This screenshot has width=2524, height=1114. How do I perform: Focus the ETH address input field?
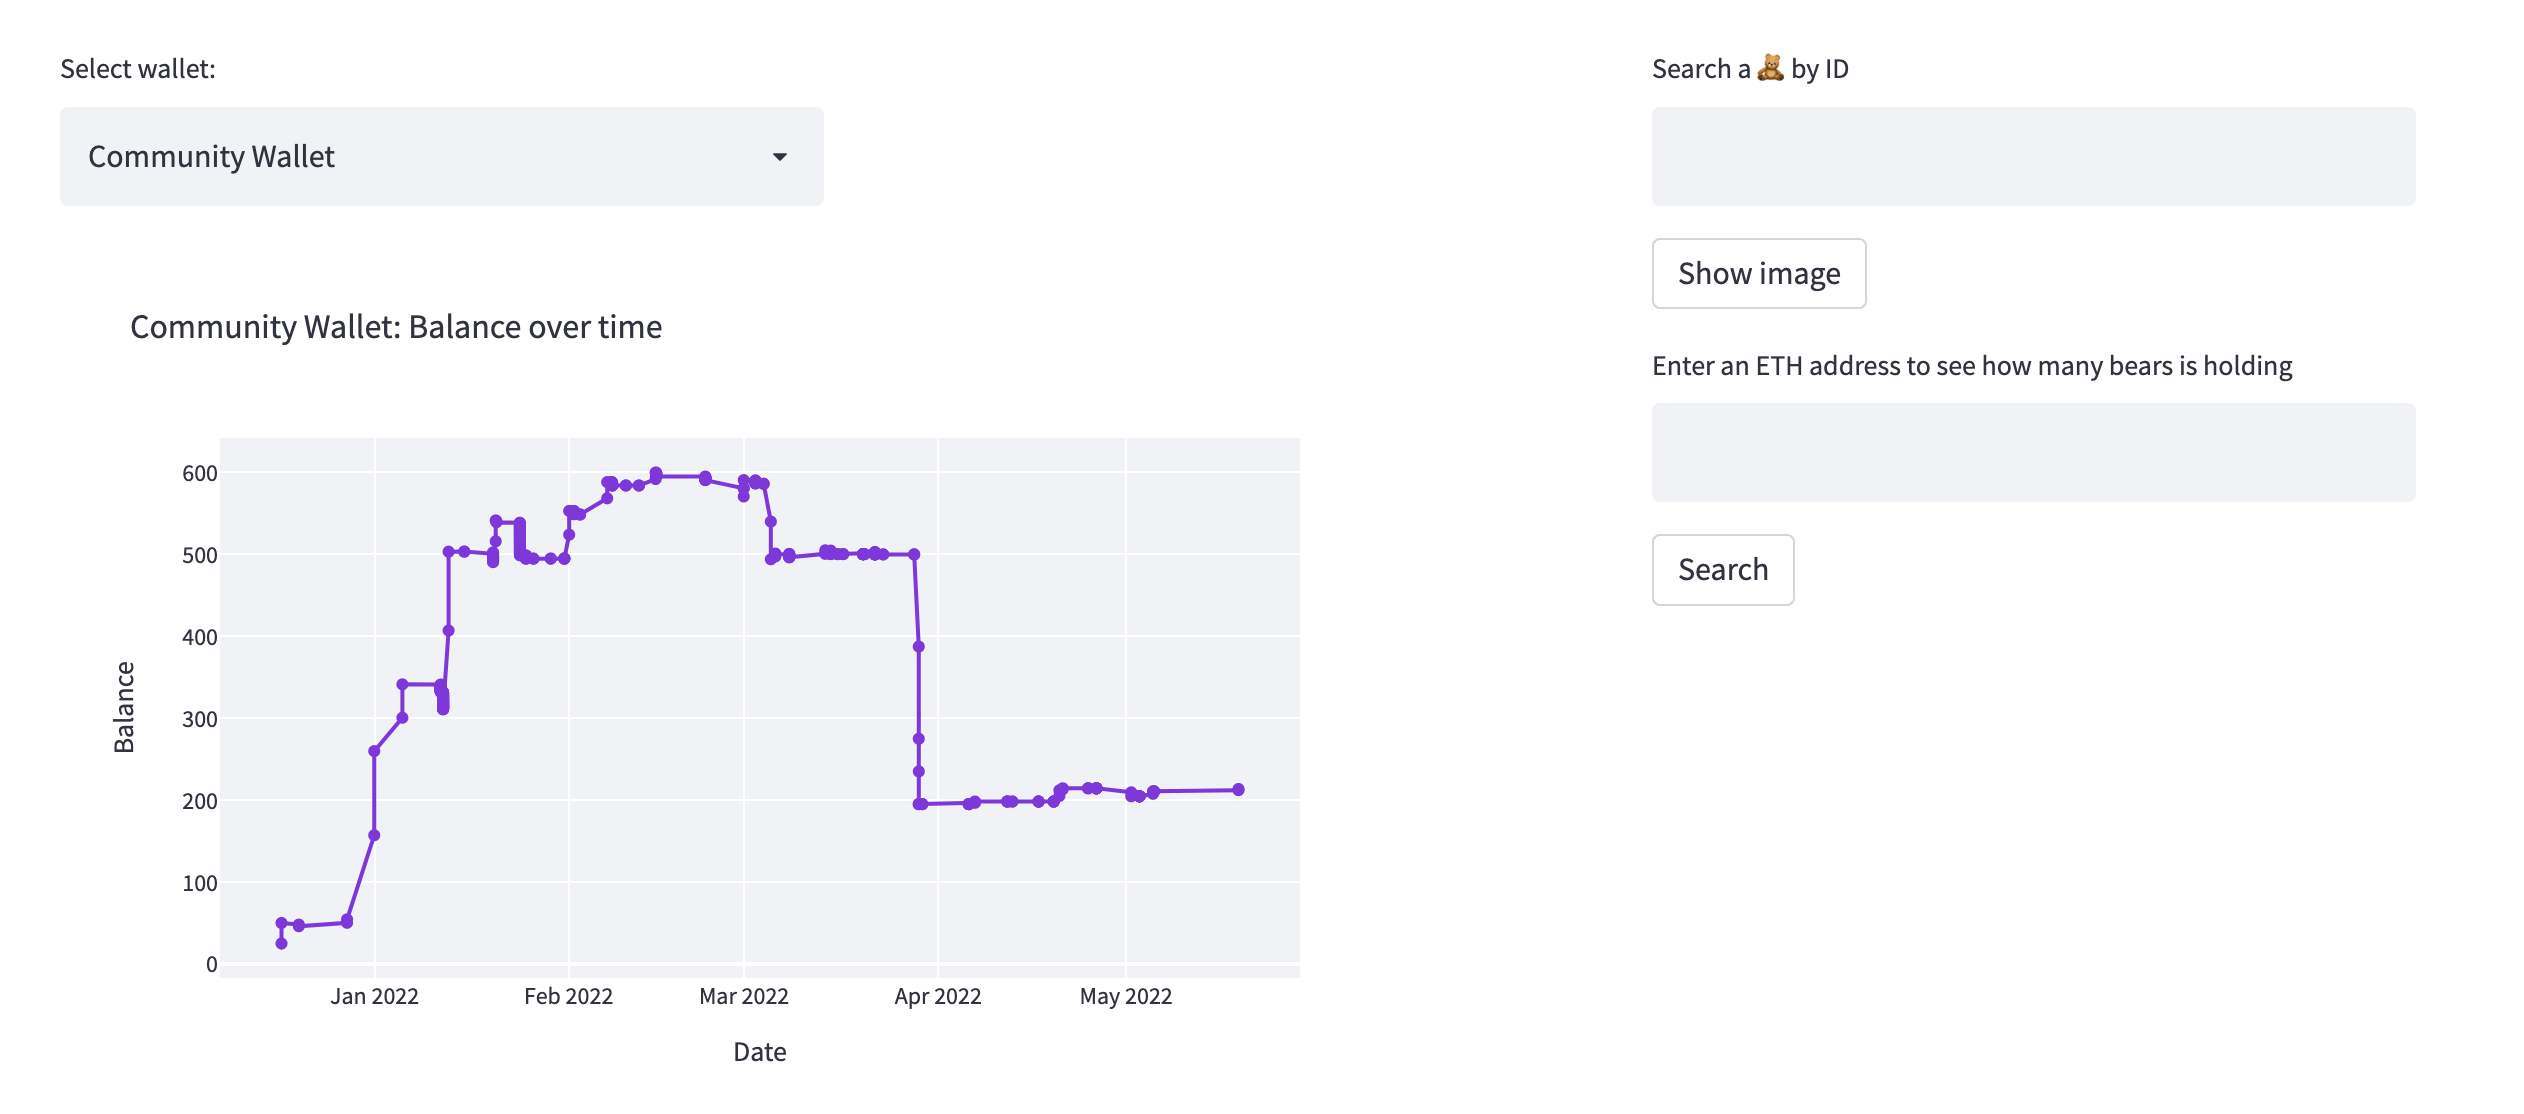point(2032,452)
